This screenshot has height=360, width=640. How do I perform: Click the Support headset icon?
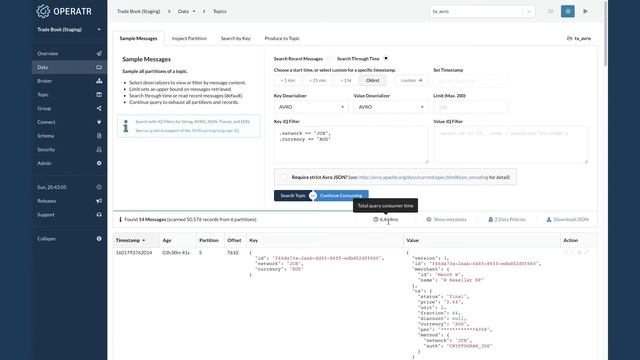click(x=99, y=215)
